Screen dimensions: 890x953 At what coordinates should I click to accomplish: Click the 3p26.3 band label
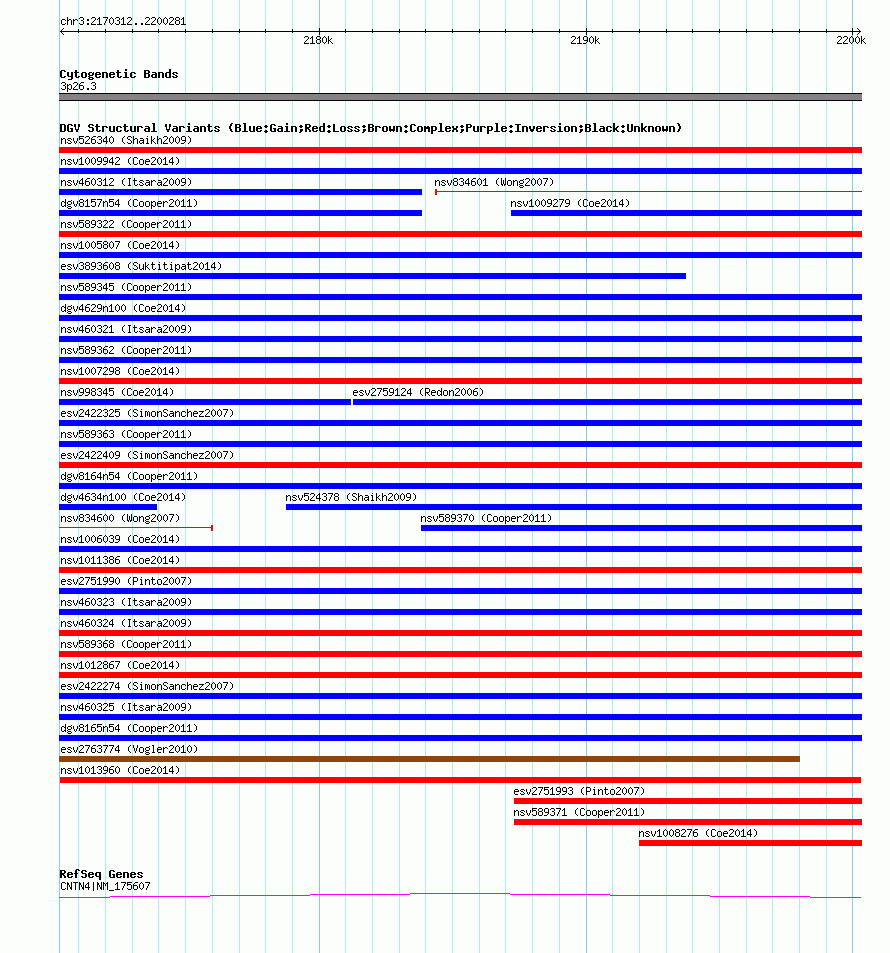pyautogui.click(x=78, y=86)
